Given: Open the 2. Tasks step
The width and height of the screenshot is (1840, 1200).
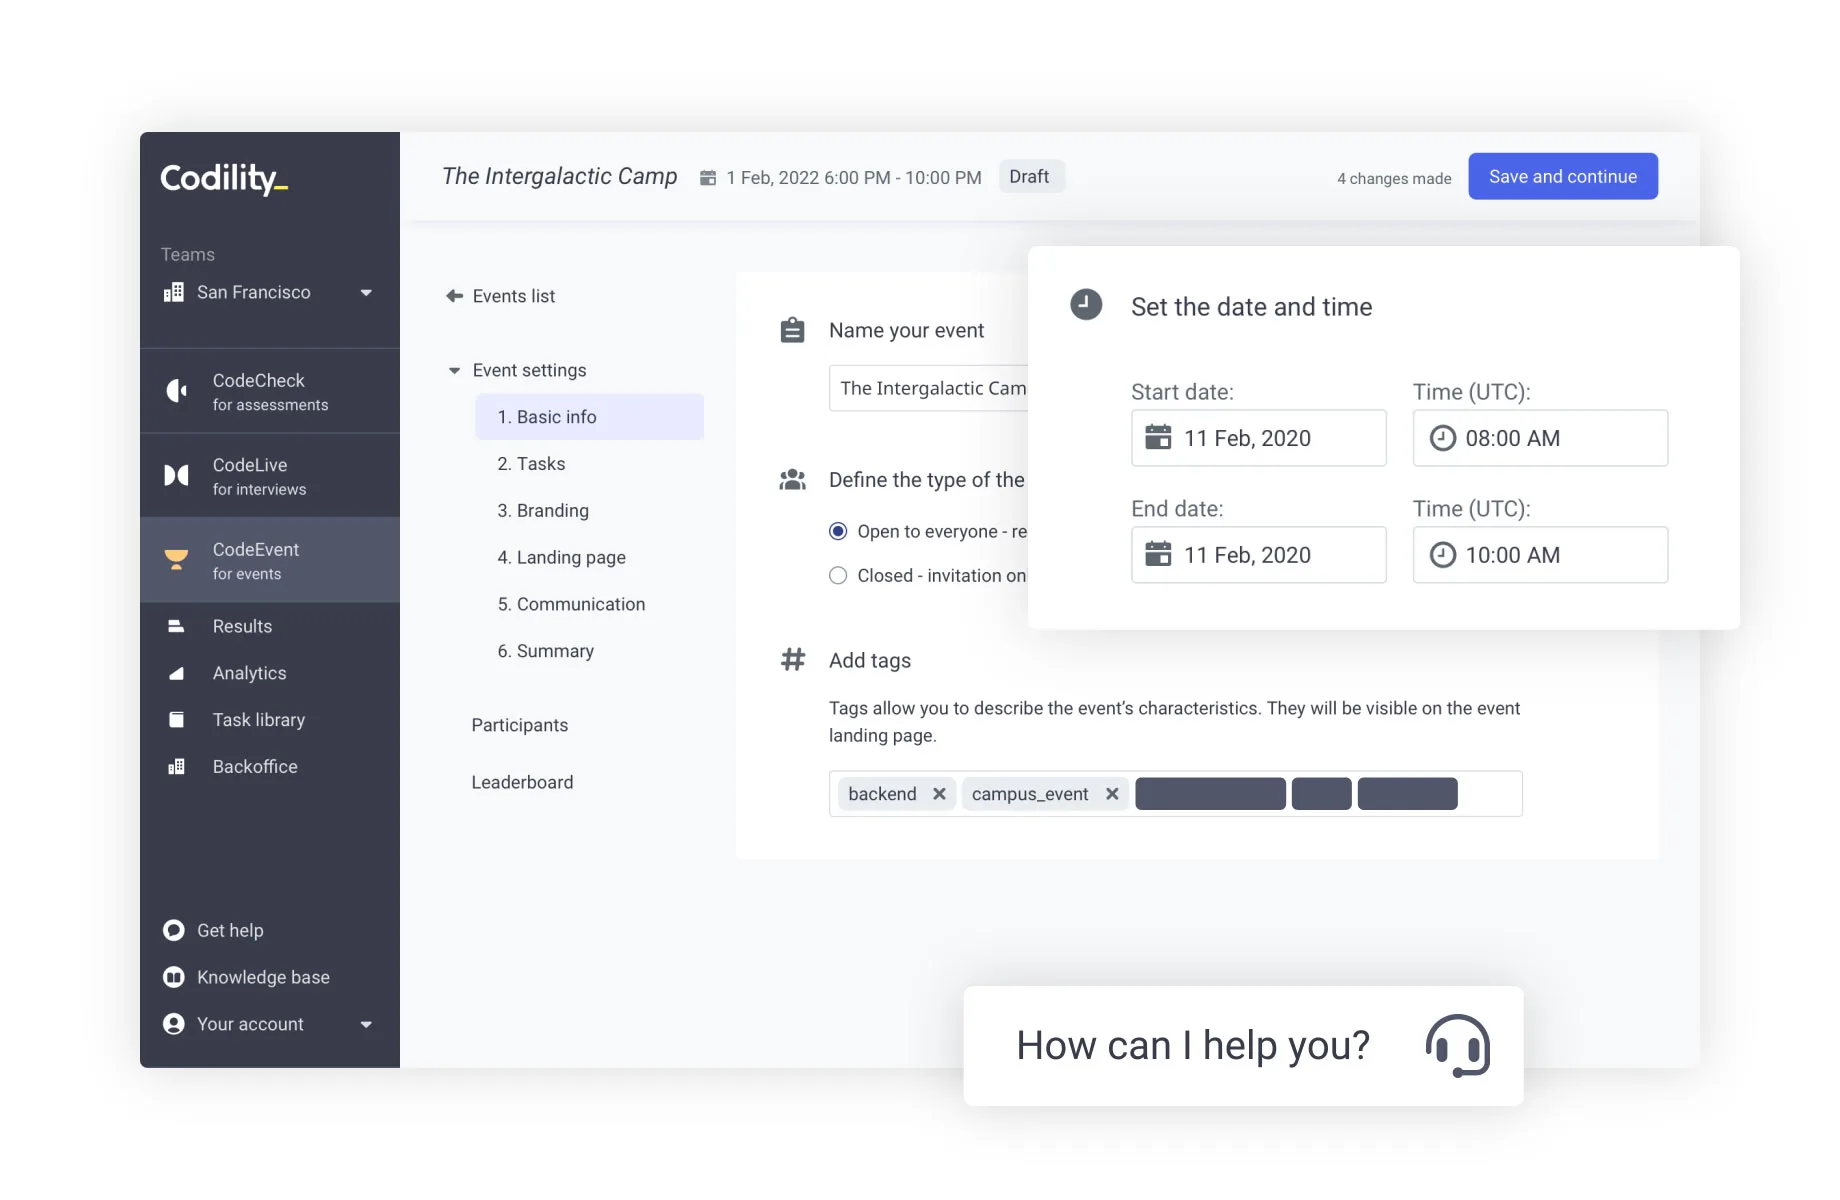Looking at the screenshot, I should (x=531, y=464).
